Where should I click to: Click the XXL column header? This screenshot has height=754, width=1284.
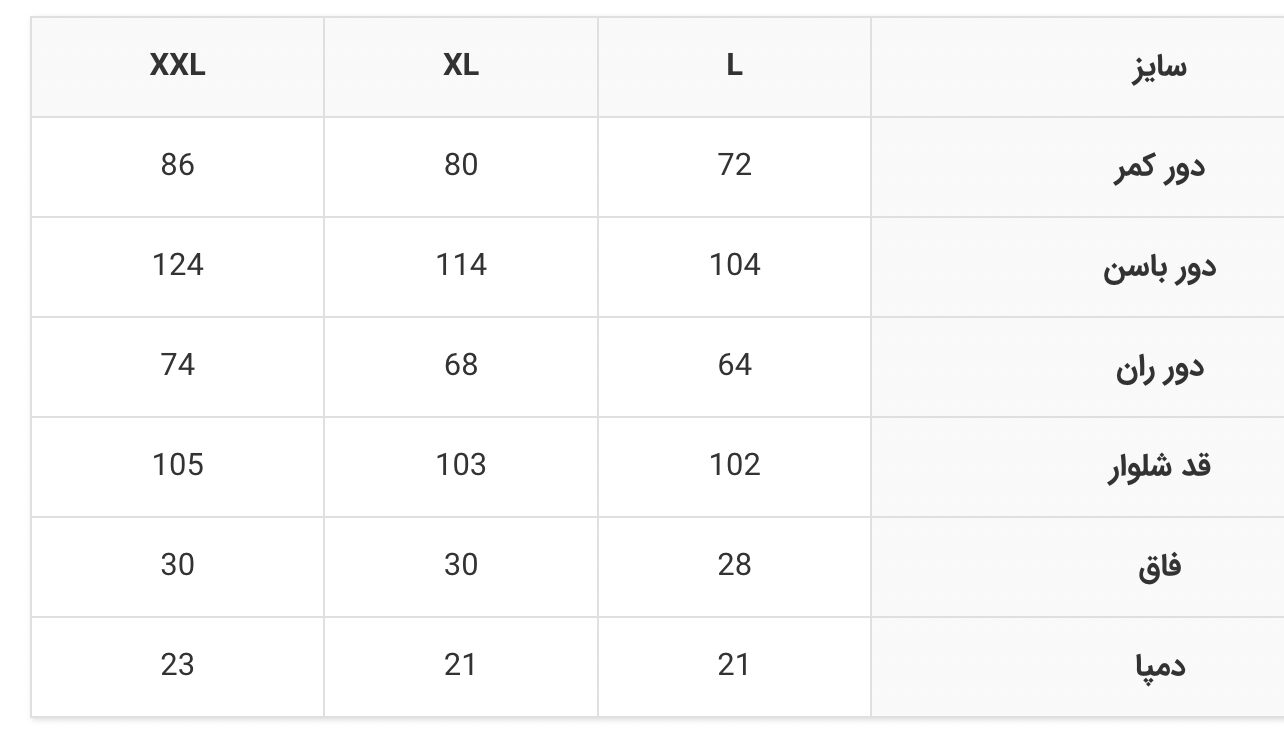coord(177,66)
